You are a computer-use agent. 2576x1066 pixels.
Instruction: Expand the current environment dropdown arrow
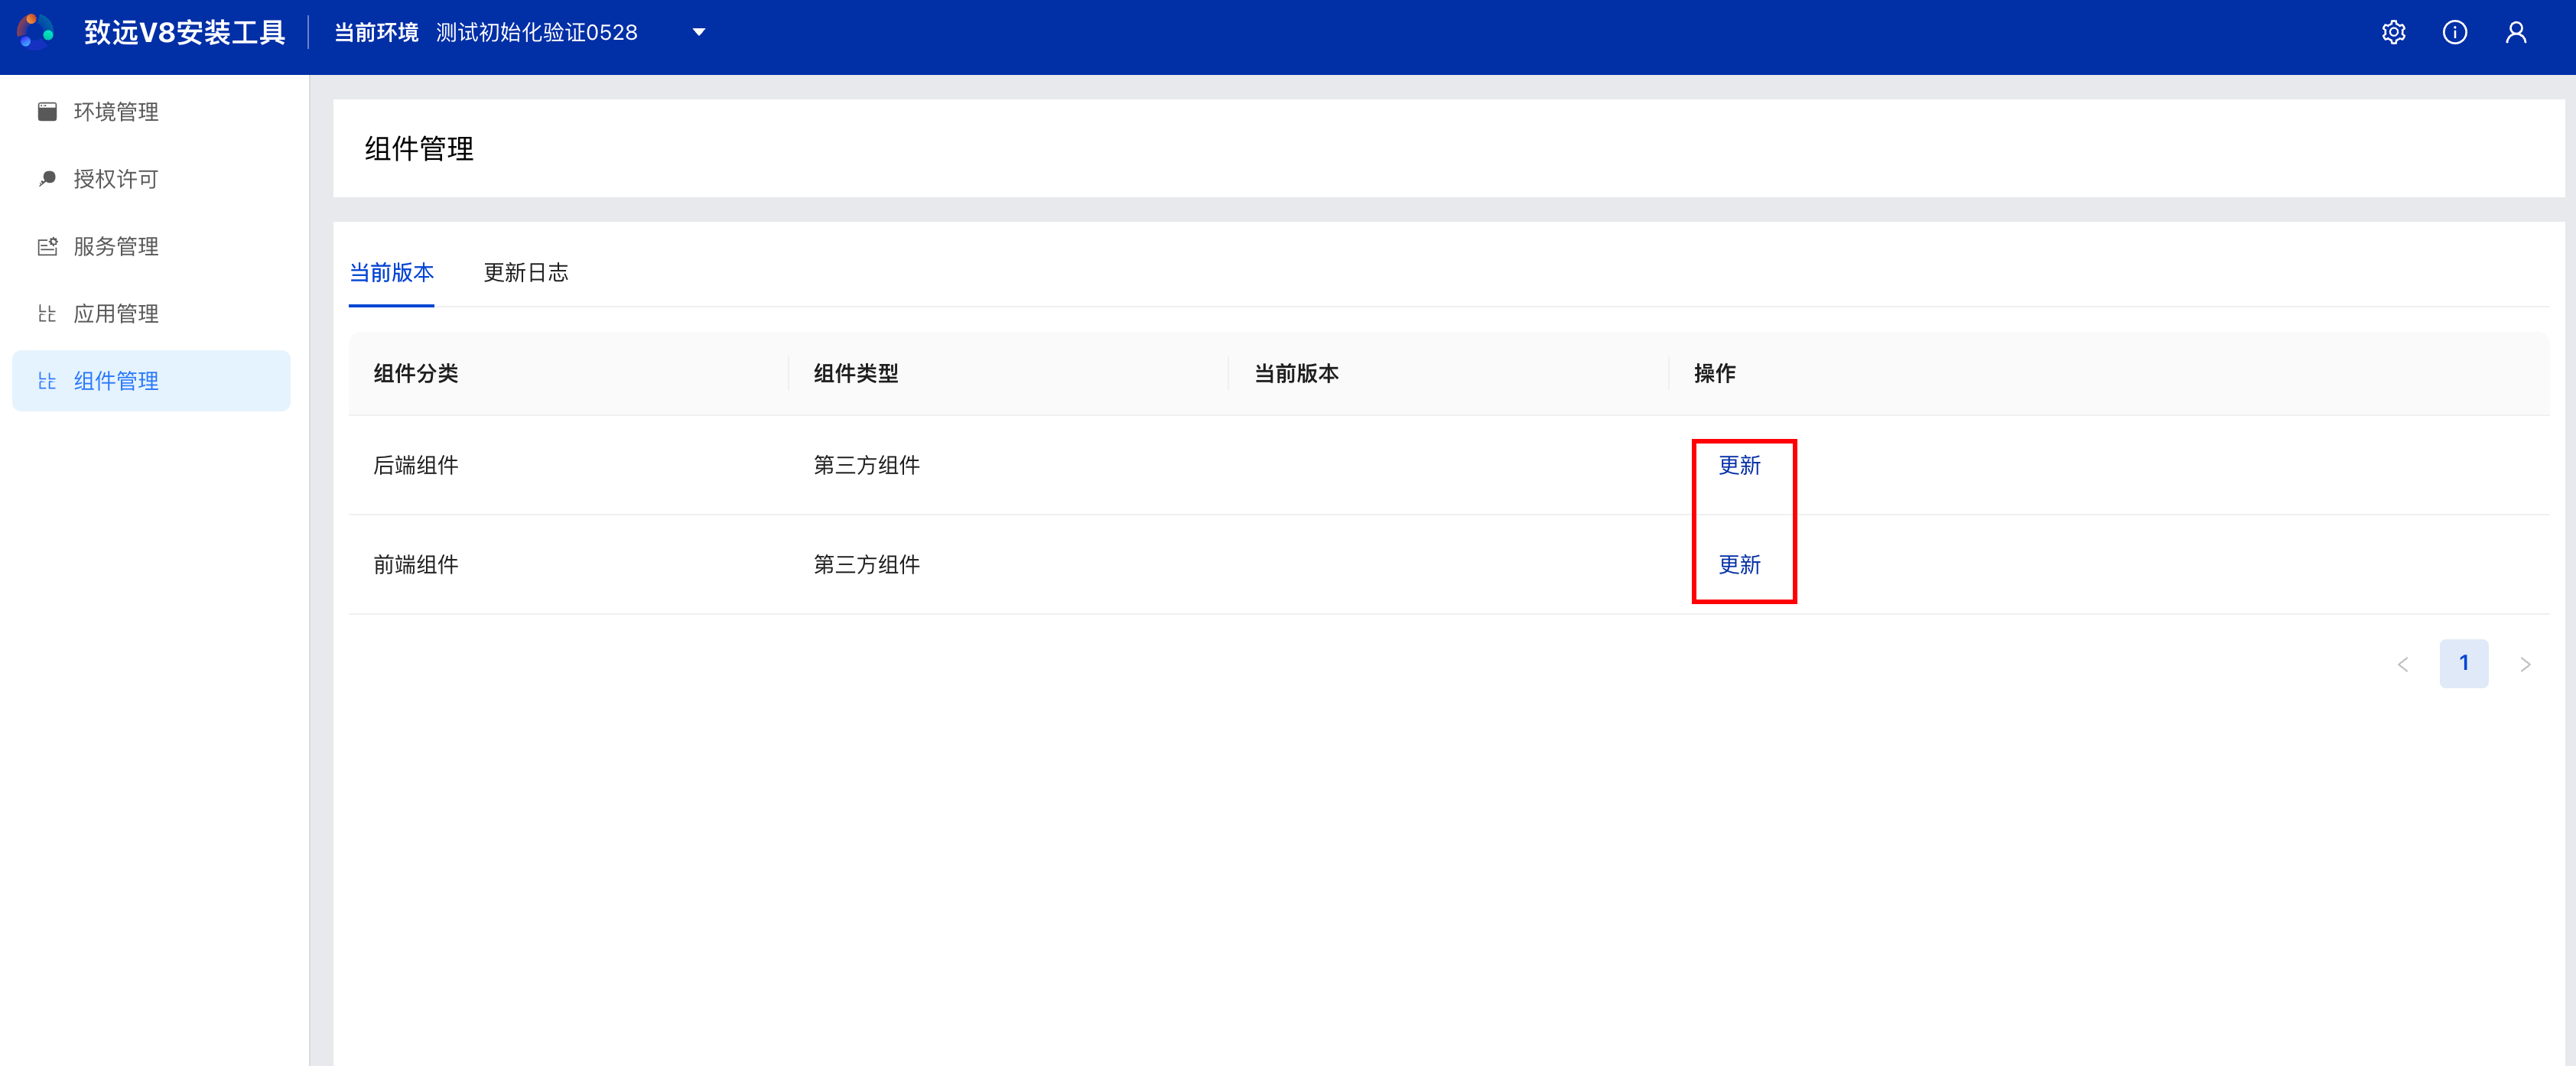point(699,33)
